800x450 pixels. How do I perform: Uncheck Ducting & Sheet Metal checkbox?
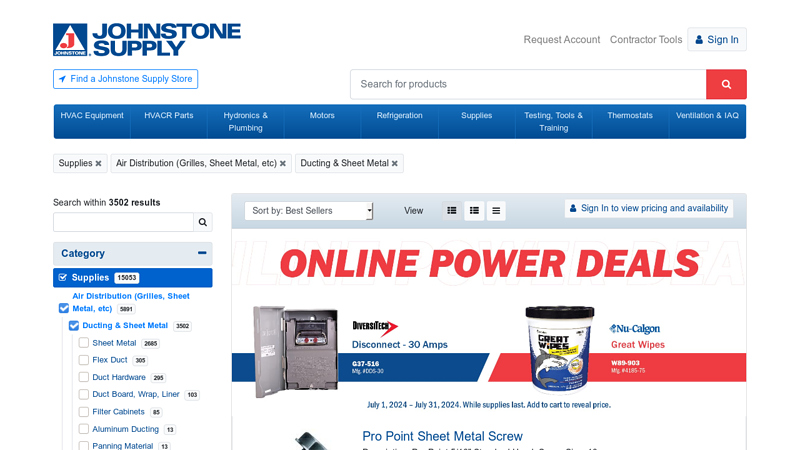pos(74,326)
